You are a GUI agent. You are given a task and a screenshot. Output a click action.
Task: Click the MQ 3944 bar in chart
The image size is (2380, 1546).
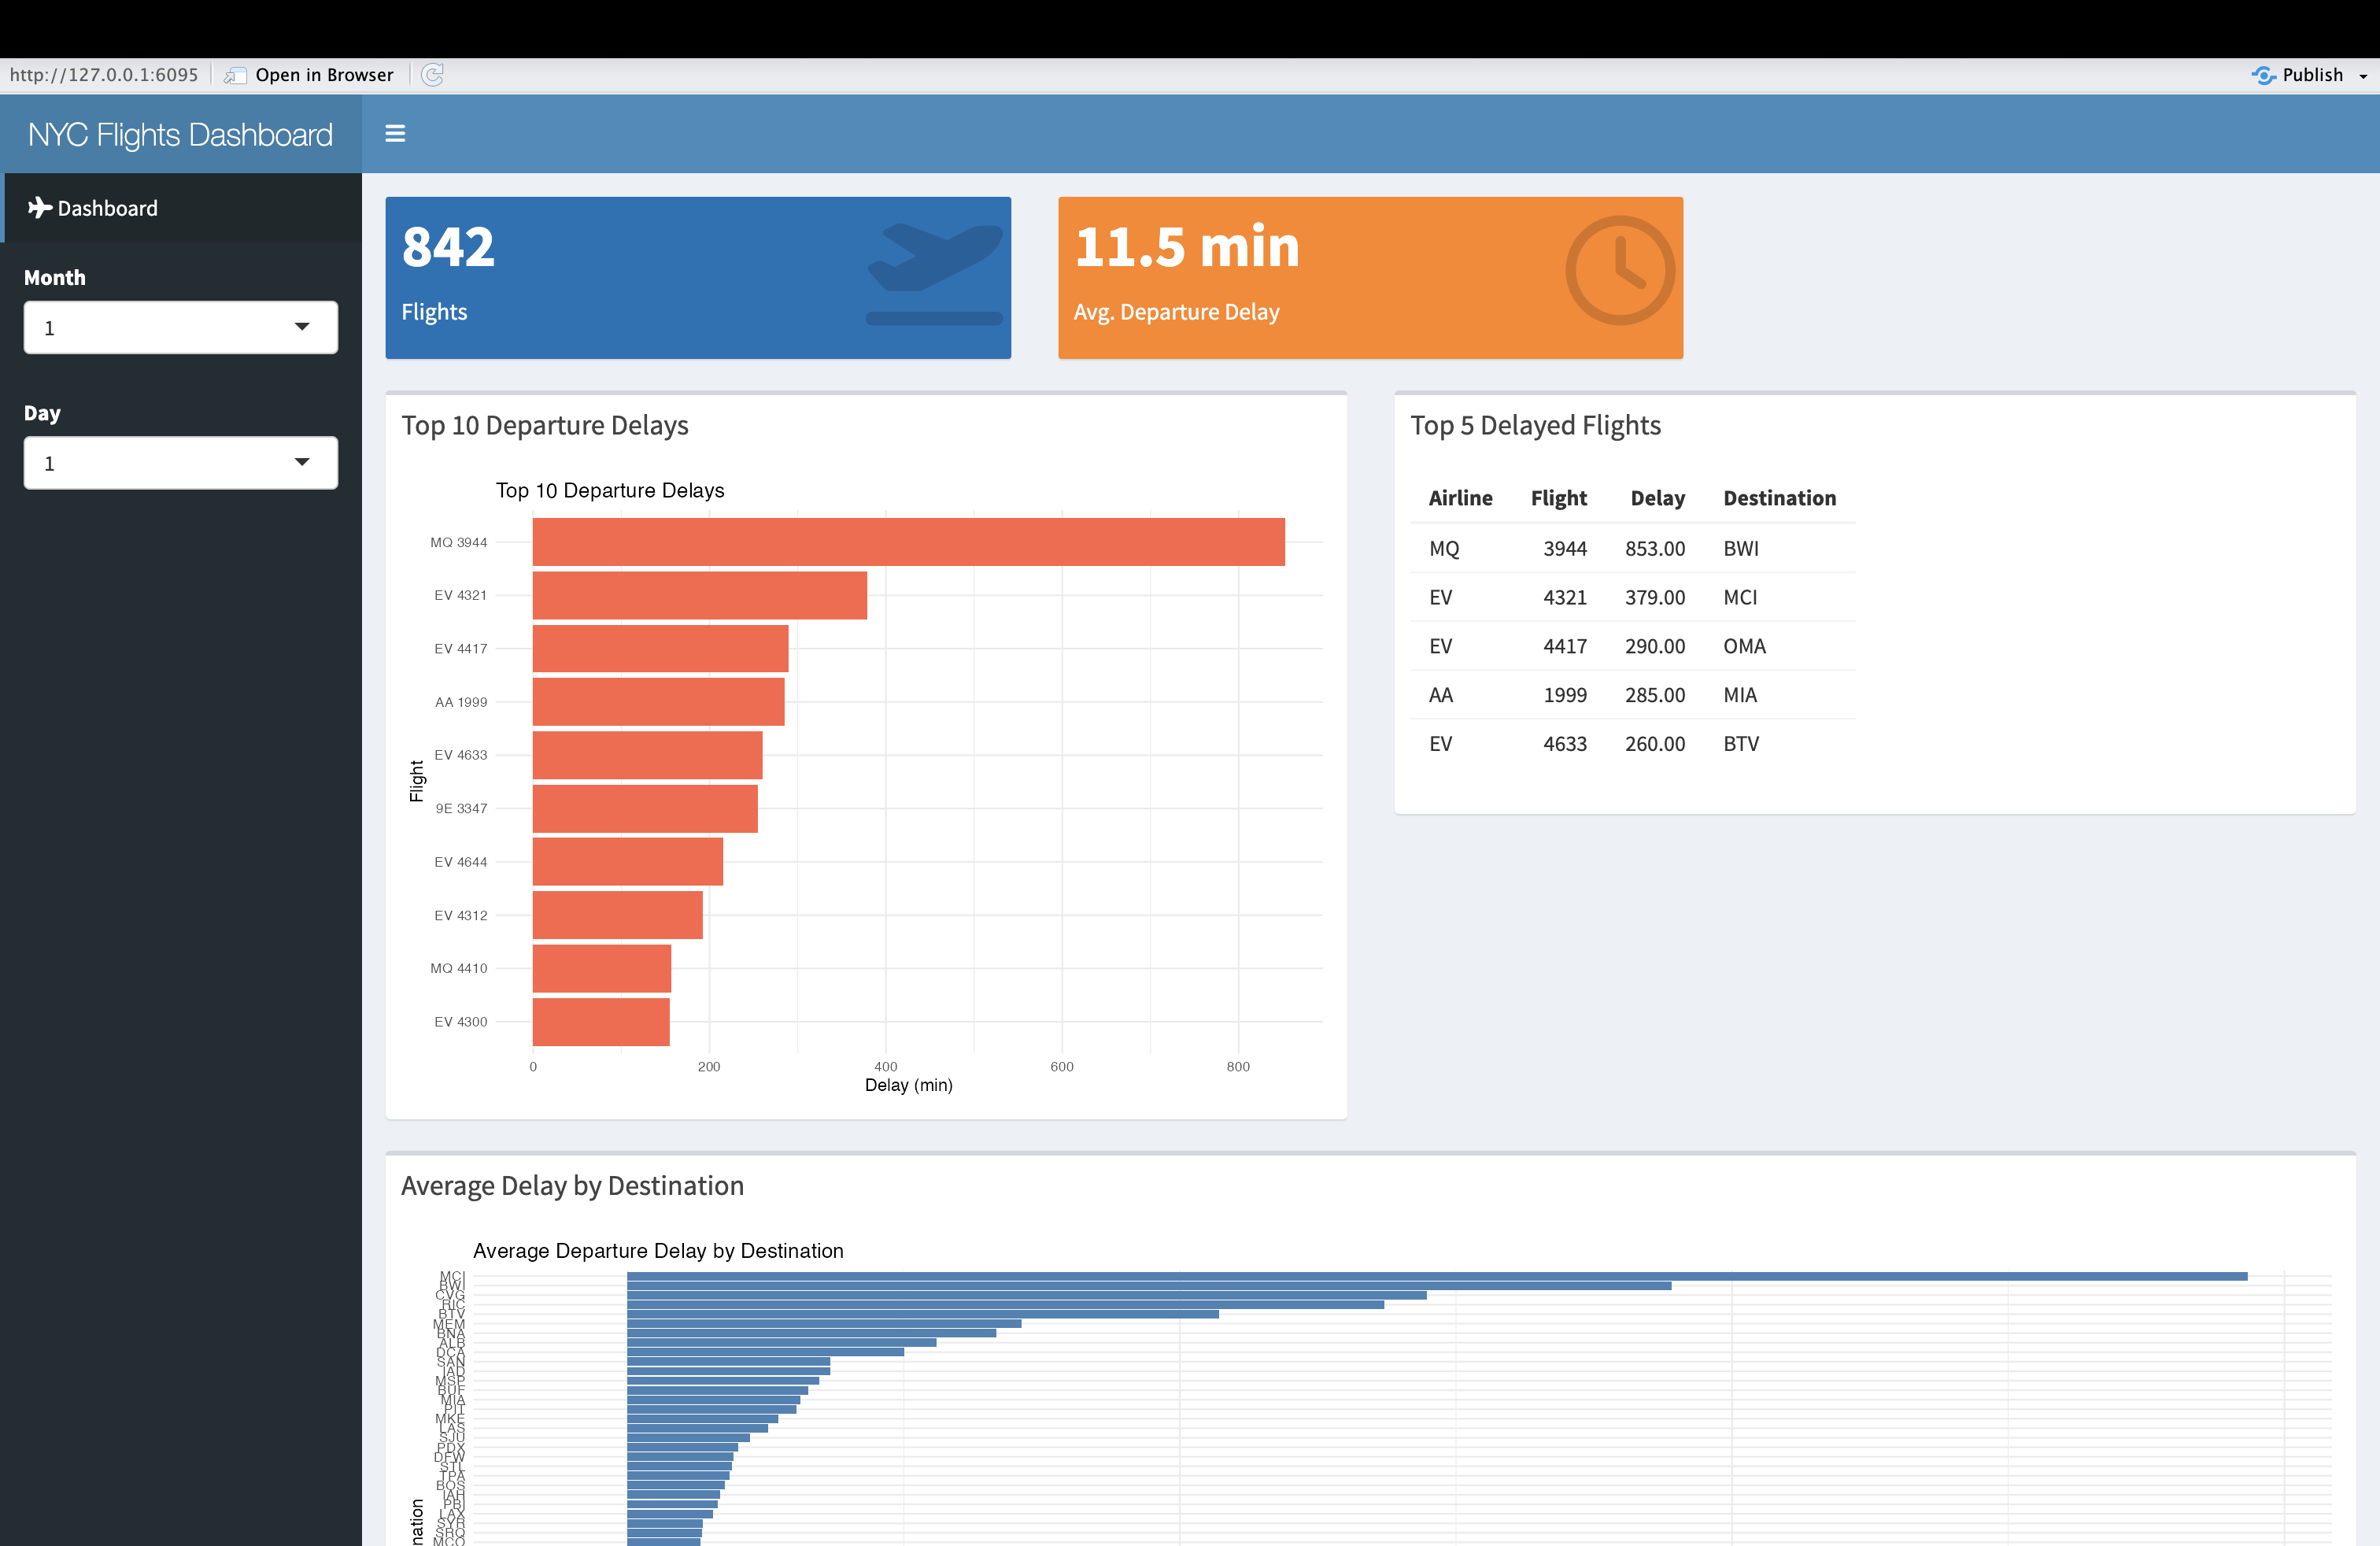[x=908, y=542]
